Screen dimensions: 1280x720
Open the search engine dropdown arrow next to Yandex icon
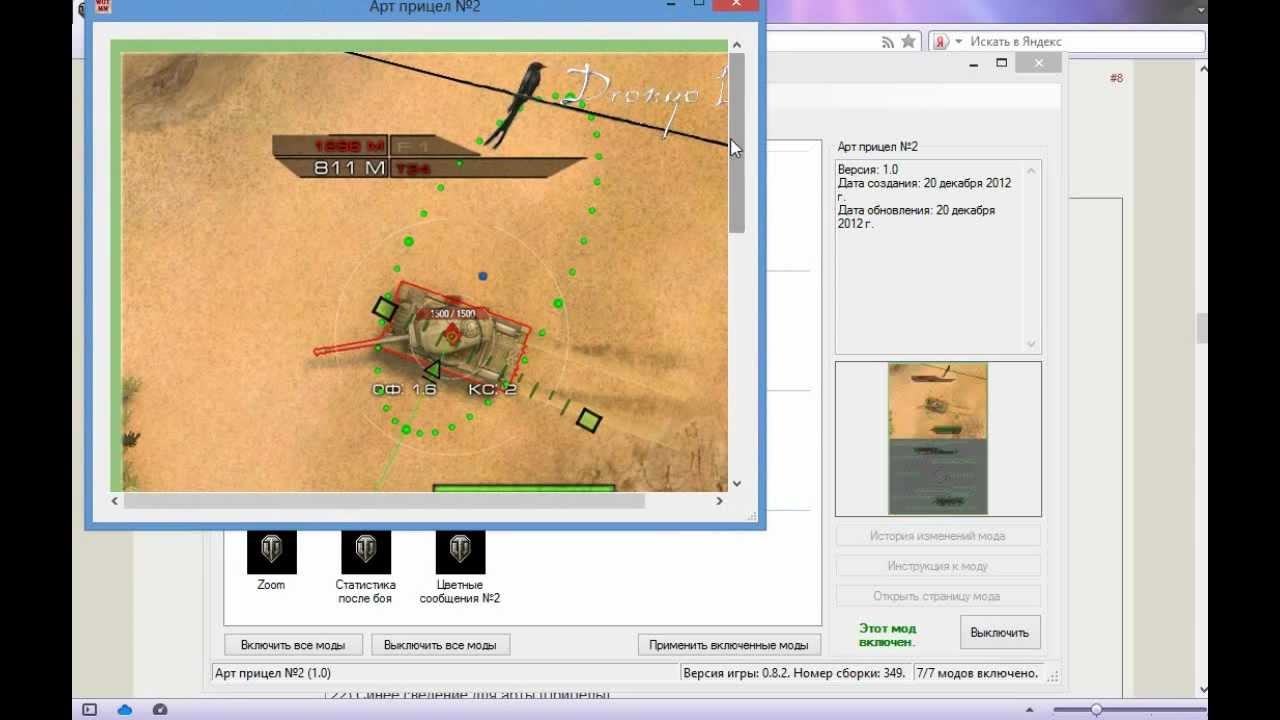click(x=958, y=42)
